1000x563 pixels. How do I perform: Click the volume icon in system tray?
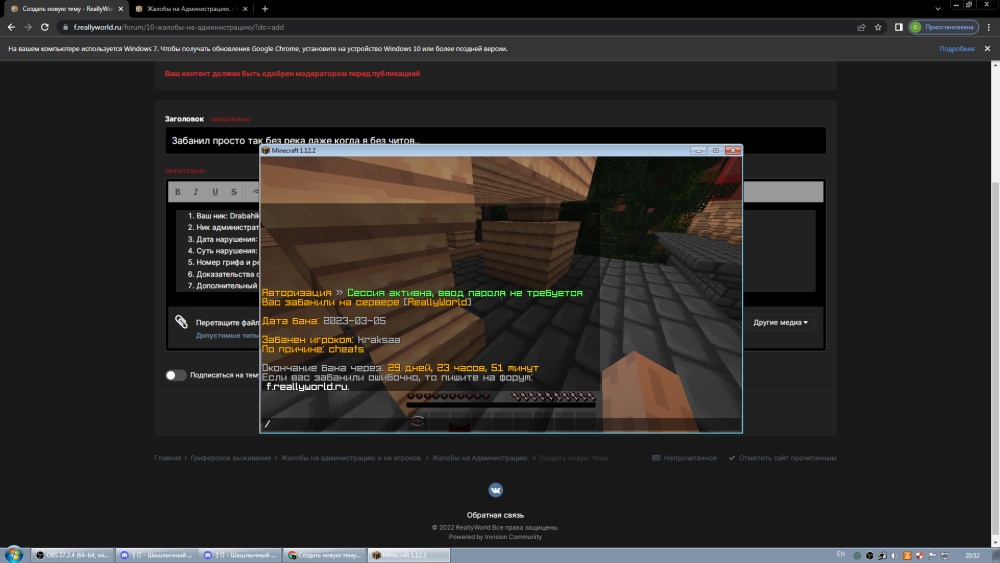(894, 555)
